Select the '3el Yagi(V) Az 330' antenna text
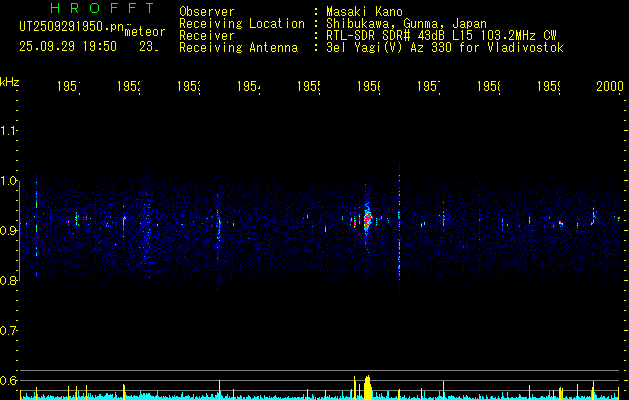Viewport: 629px width, 400px height. (x=390, y=48)
